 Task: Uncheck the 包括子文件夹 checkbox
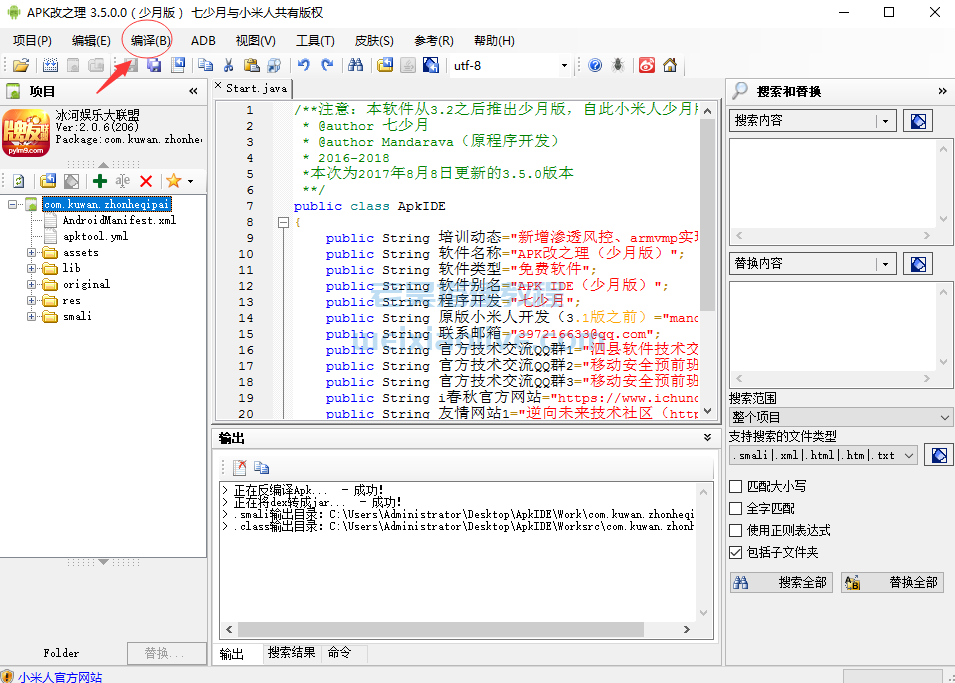pos(737,553)
